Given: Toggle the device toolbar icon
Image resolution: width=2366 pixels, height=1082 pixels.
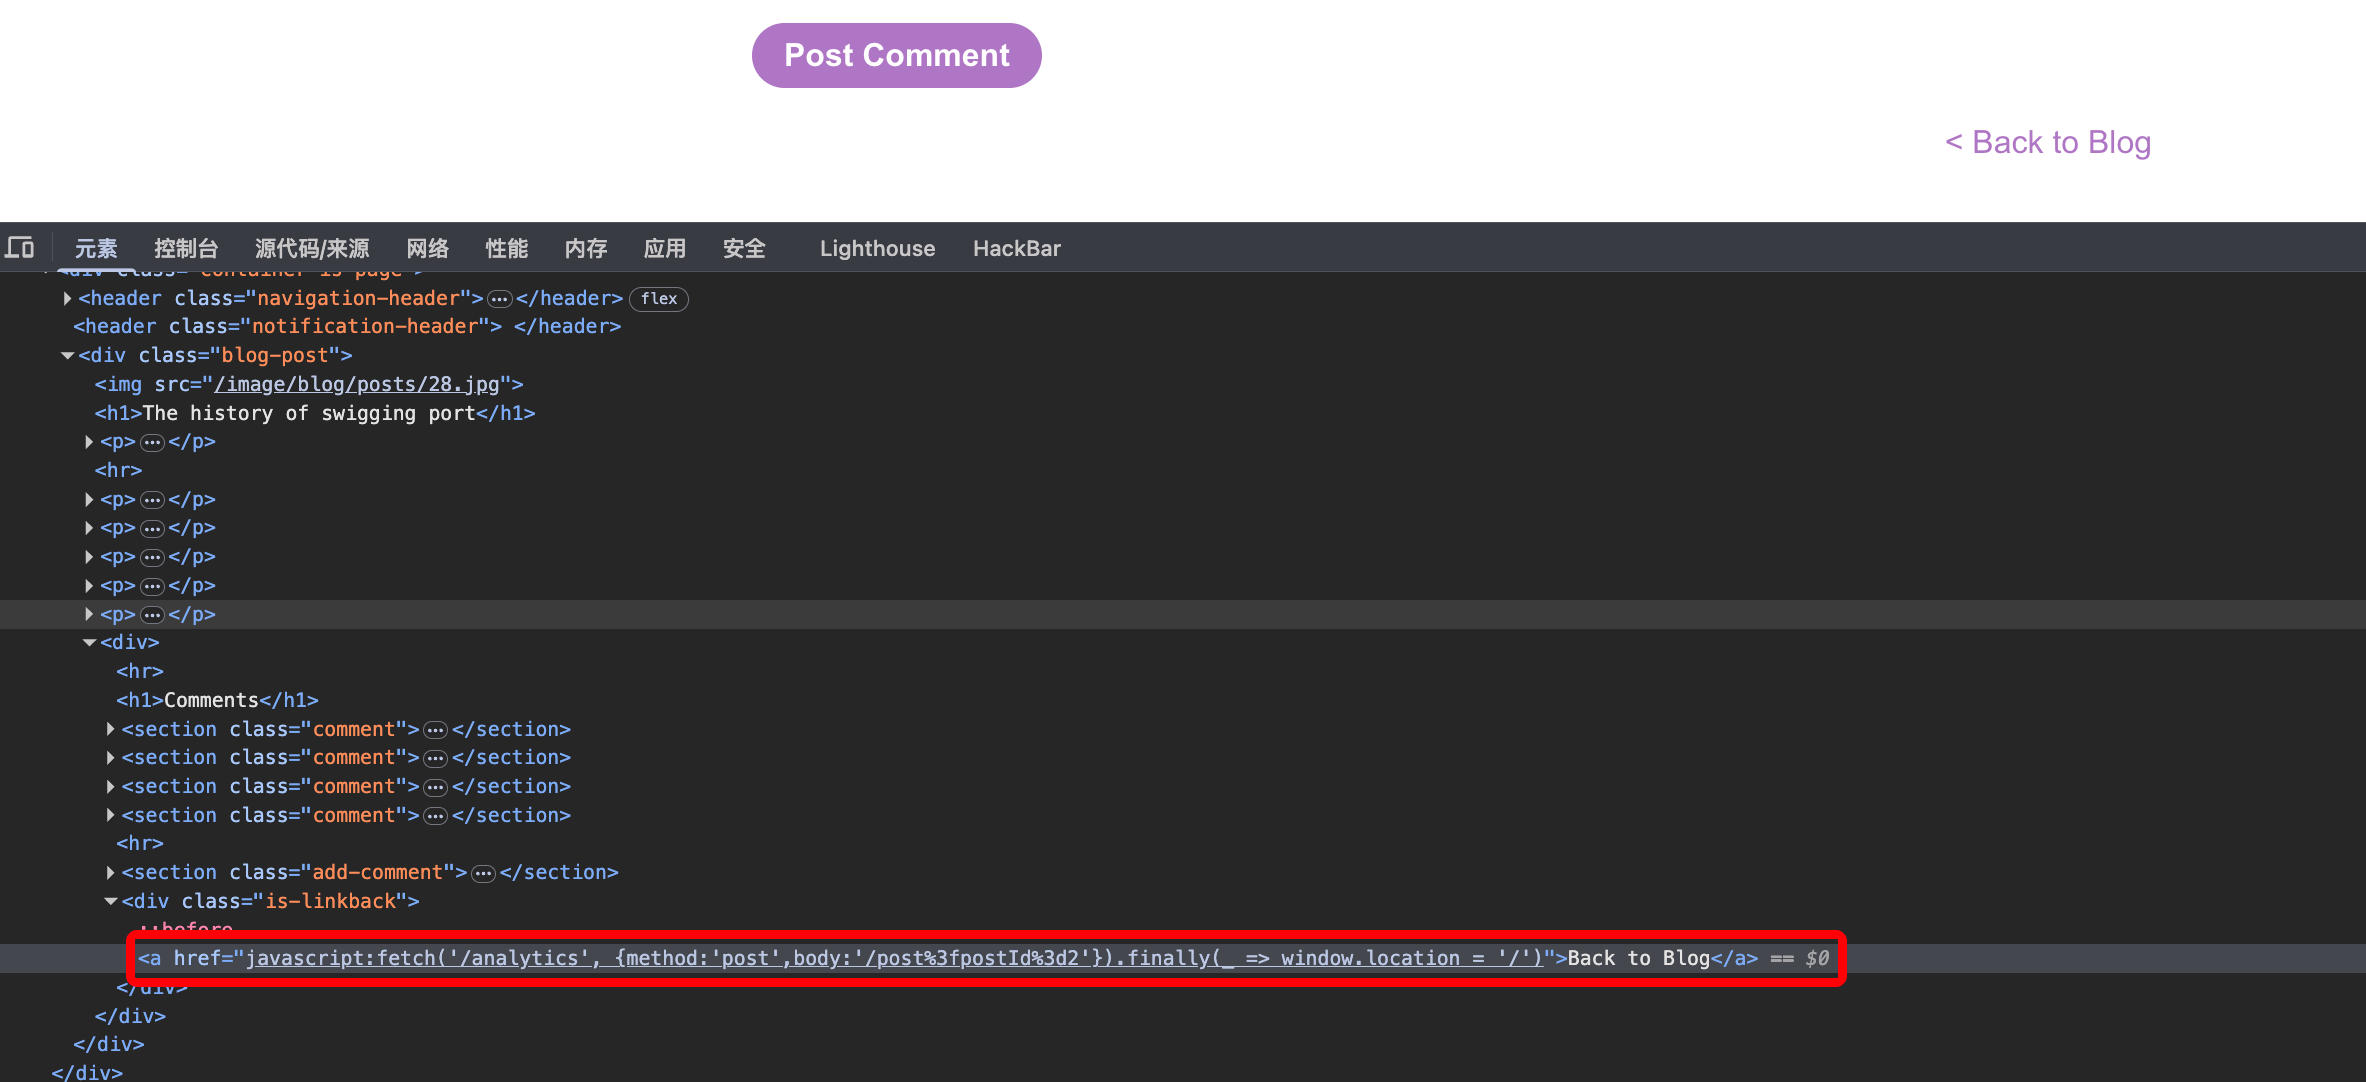Looking at the screenshot, I should [20, 247].
